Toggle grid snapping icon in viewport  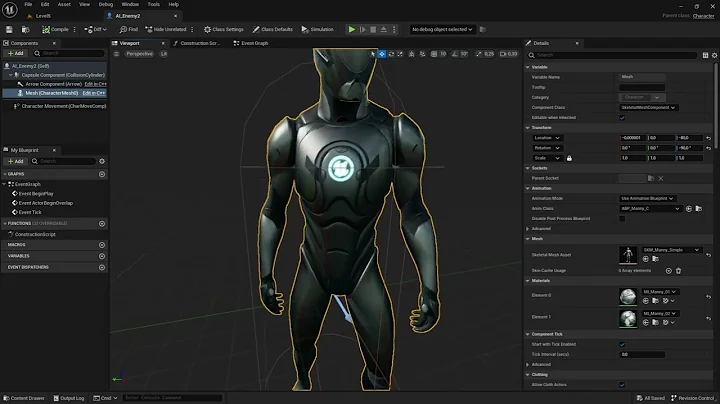pos(434,54)
